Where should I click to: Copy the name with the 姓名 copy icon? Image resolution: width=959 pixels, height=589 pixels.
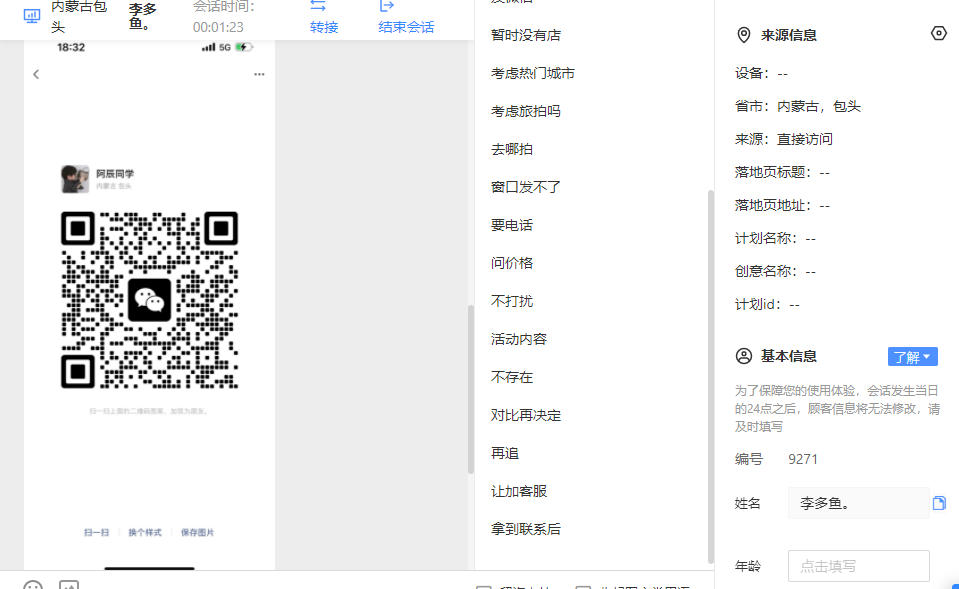[x=939, y=503]
